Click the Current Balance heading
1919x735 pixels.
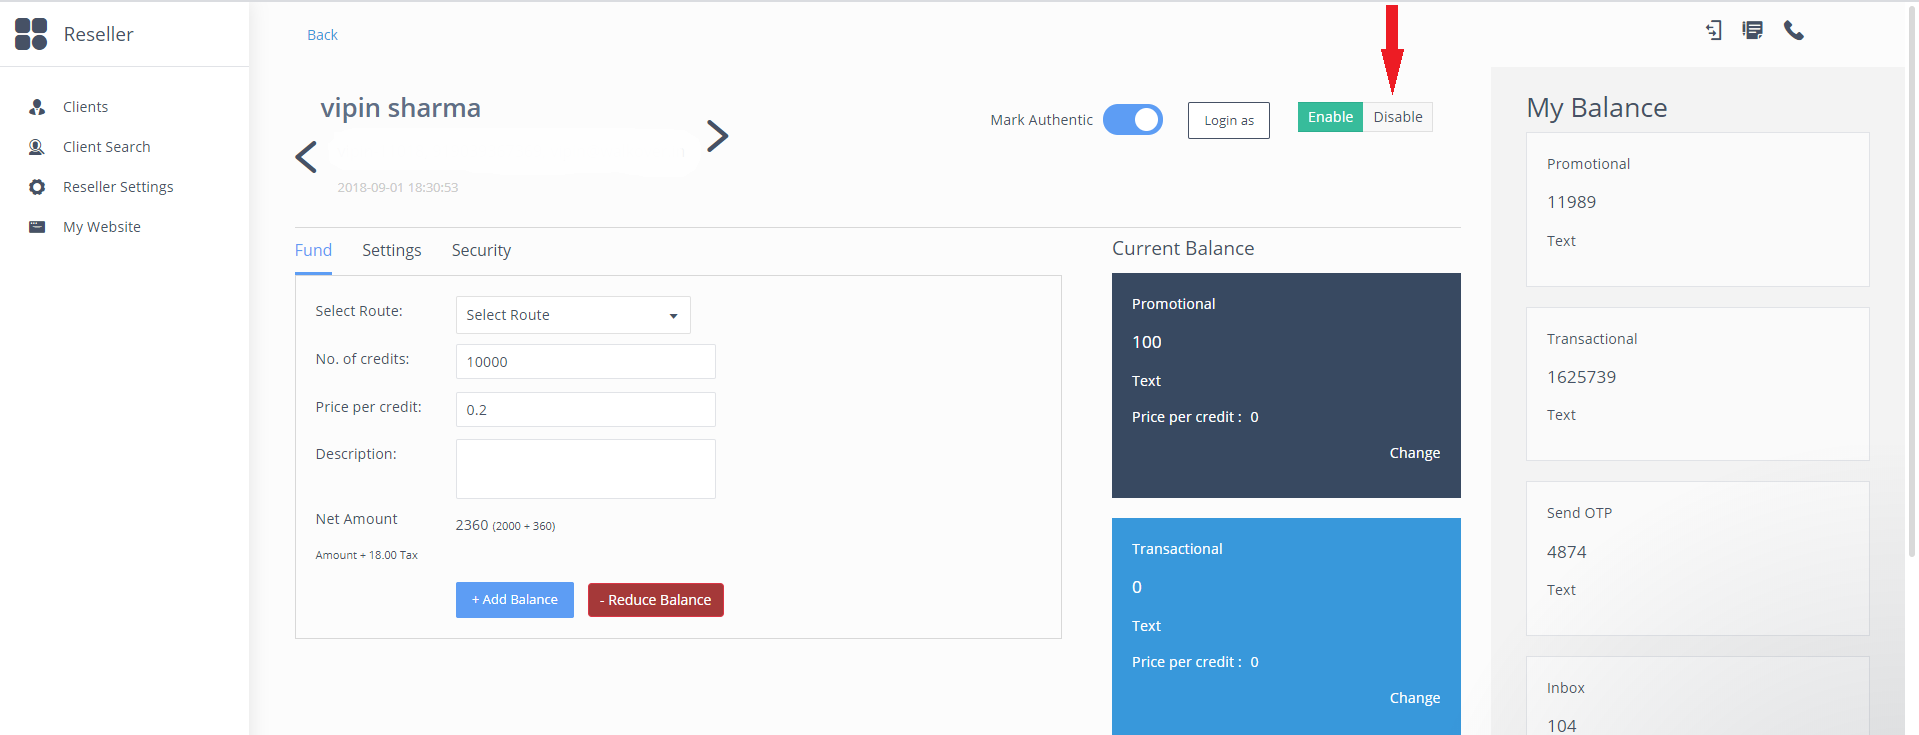(1183, 248)
